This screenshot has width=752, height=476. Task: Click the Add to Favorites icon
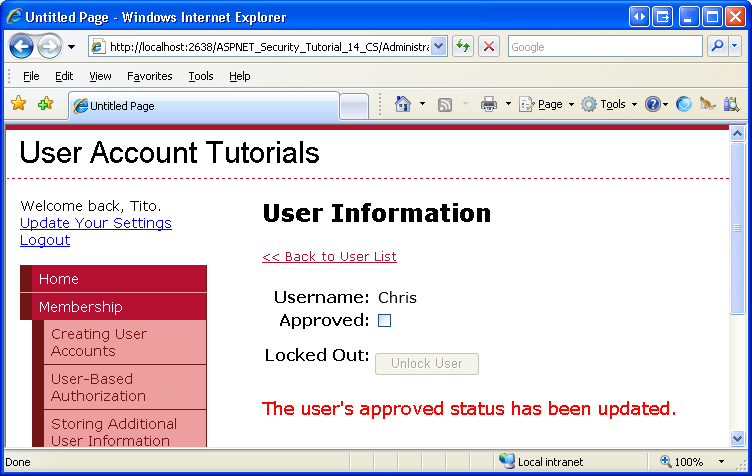[46, 103]
